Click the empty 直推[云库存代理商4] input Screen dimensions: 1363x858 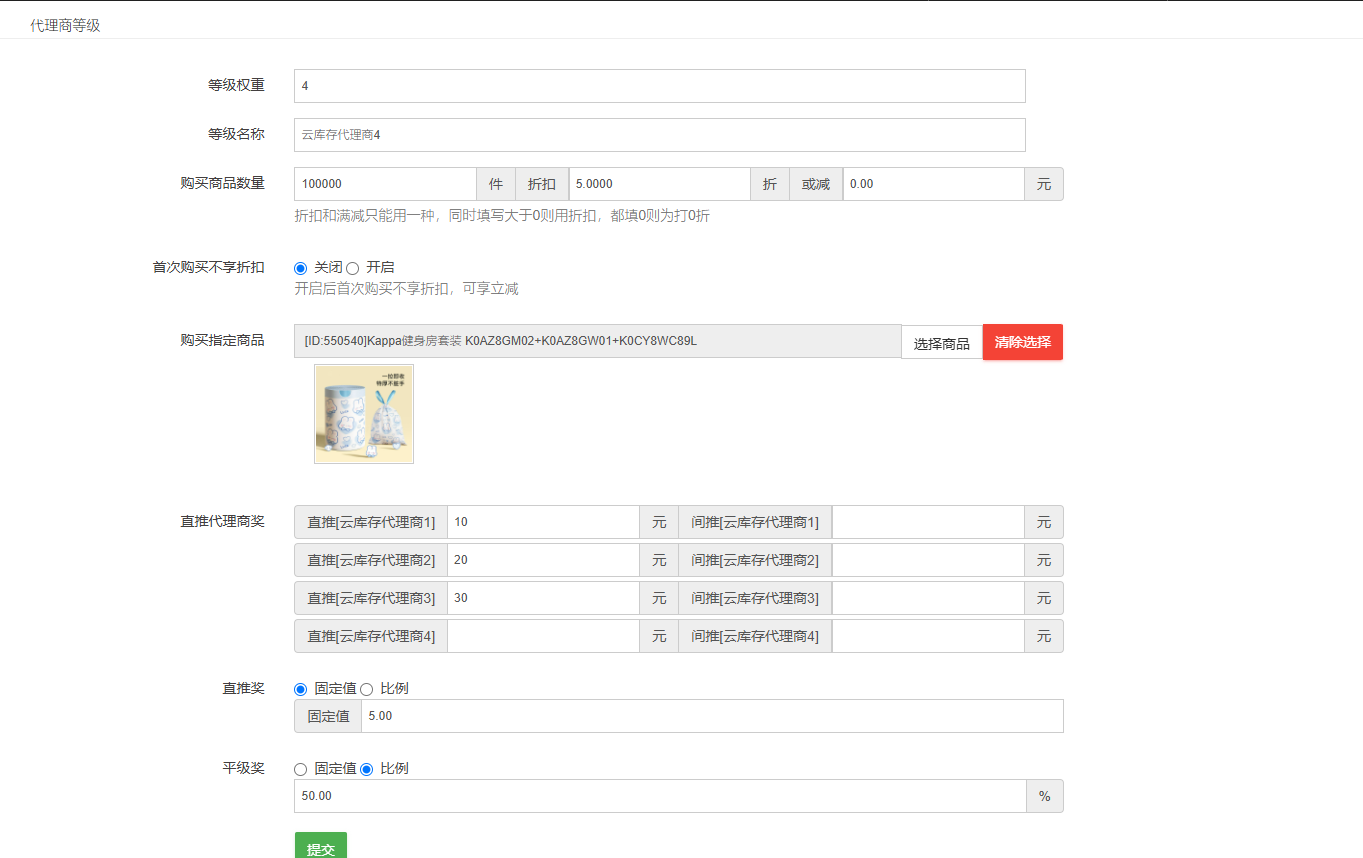pos(543,636)
